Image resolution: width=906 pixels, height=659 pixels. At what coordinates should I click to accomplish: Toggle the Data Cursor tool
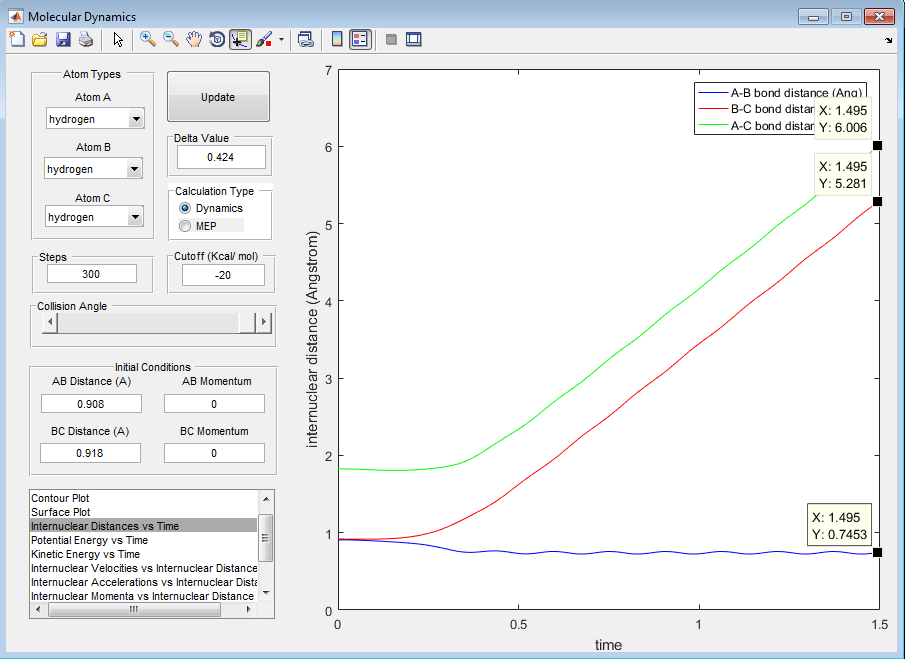pyautogui.click(x=240, y=39)
